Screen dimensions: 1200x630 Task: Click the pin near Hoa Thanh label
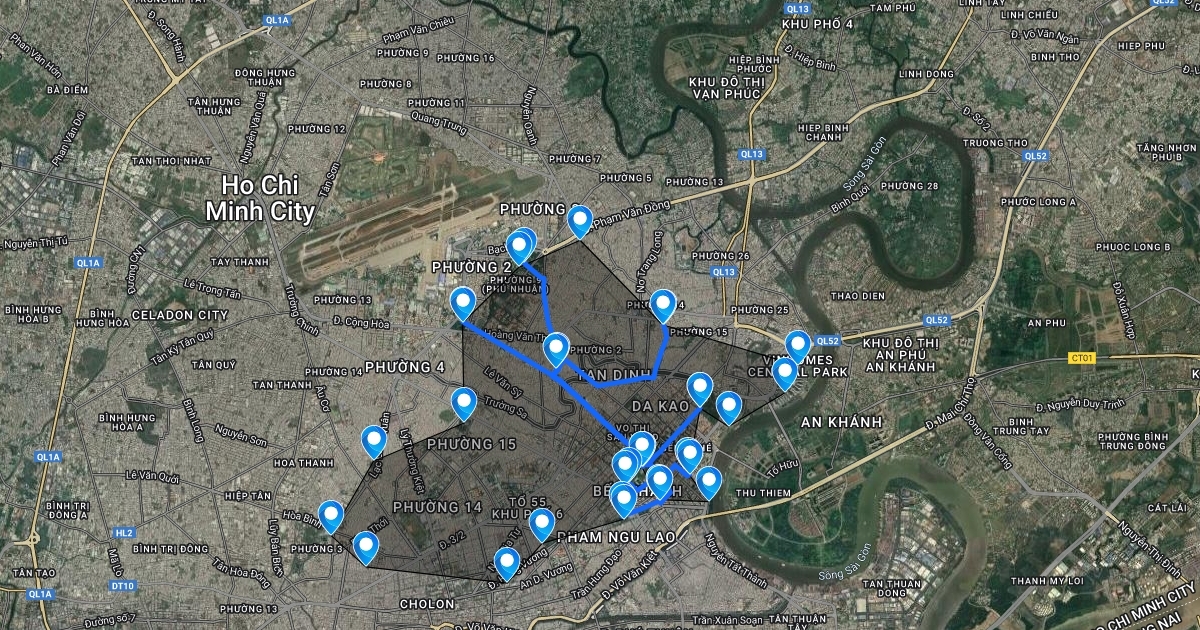(x=374, y=441)
